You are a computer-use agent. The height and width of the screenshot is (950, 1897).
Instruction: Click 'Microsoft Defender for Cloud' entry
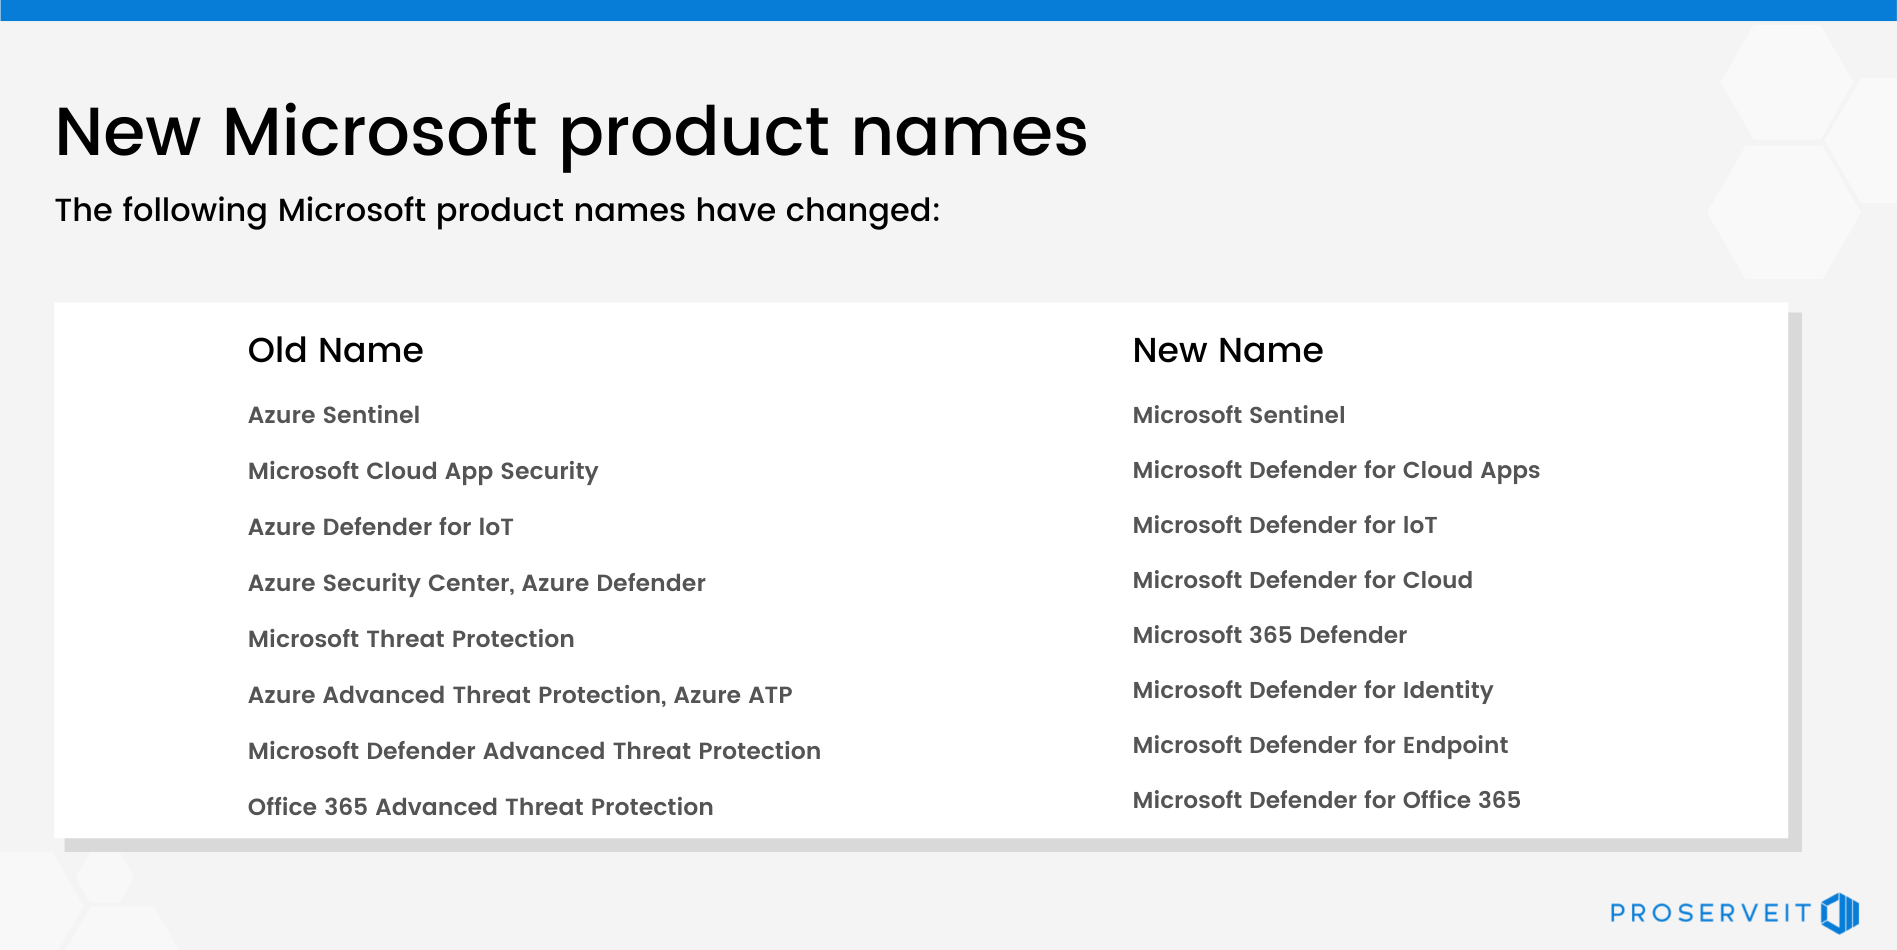1302,580
